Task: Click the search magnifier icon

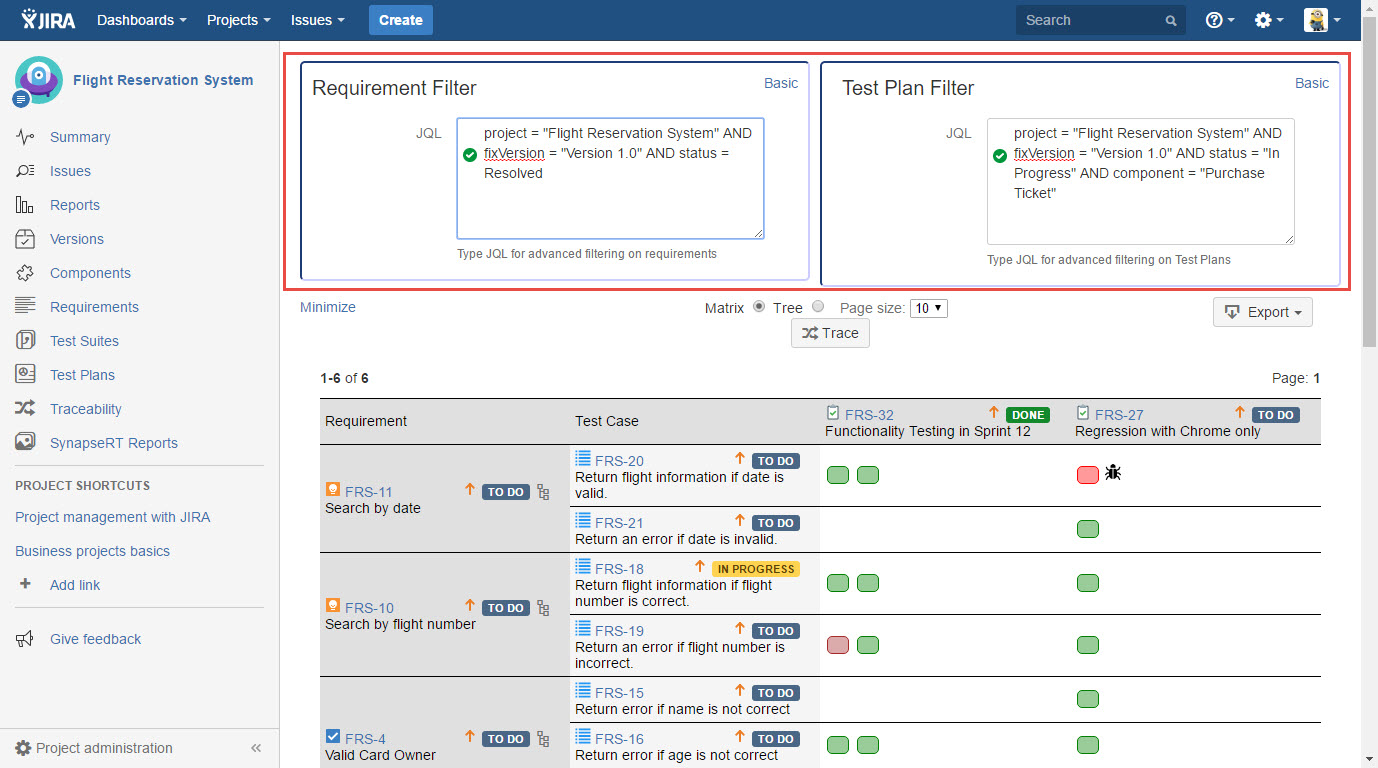Action: point(1171,21)
